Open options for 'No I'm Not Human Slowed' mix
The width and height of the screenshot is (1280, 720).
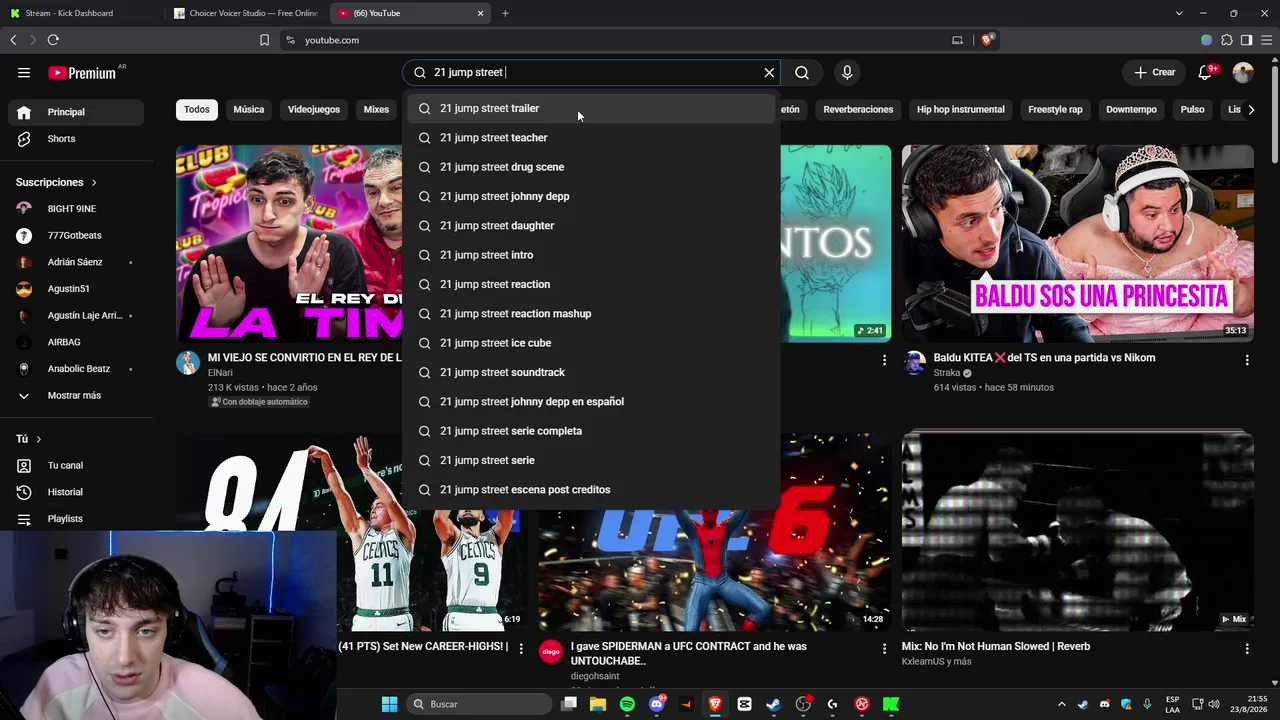point(1247,649)
